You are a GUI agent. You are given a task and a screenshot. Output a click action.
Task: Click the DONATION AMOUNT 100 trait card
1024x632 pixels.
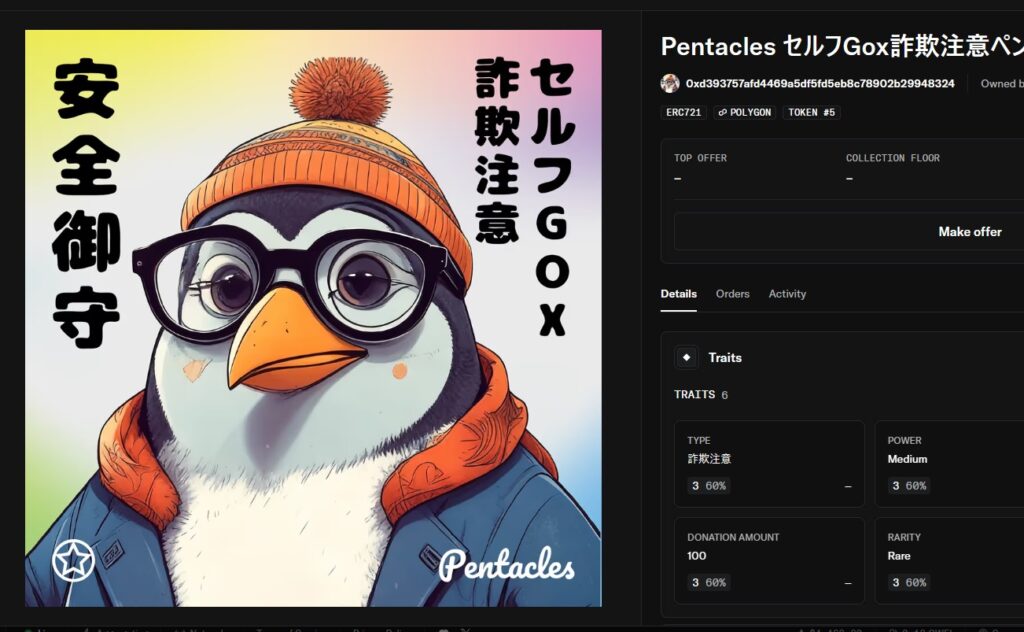point(768,560)
